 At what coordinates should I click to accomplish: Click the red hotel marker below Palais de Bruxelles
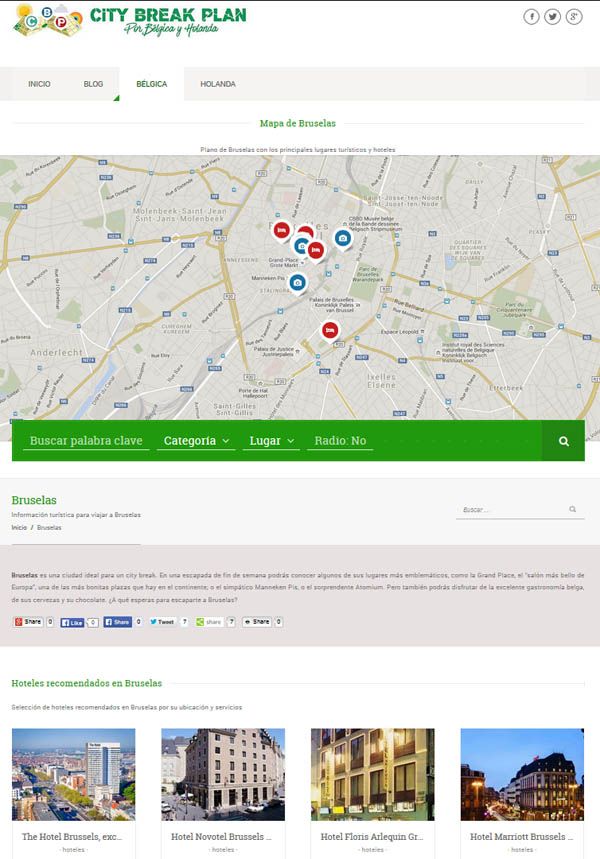click(x=329, y=331)
